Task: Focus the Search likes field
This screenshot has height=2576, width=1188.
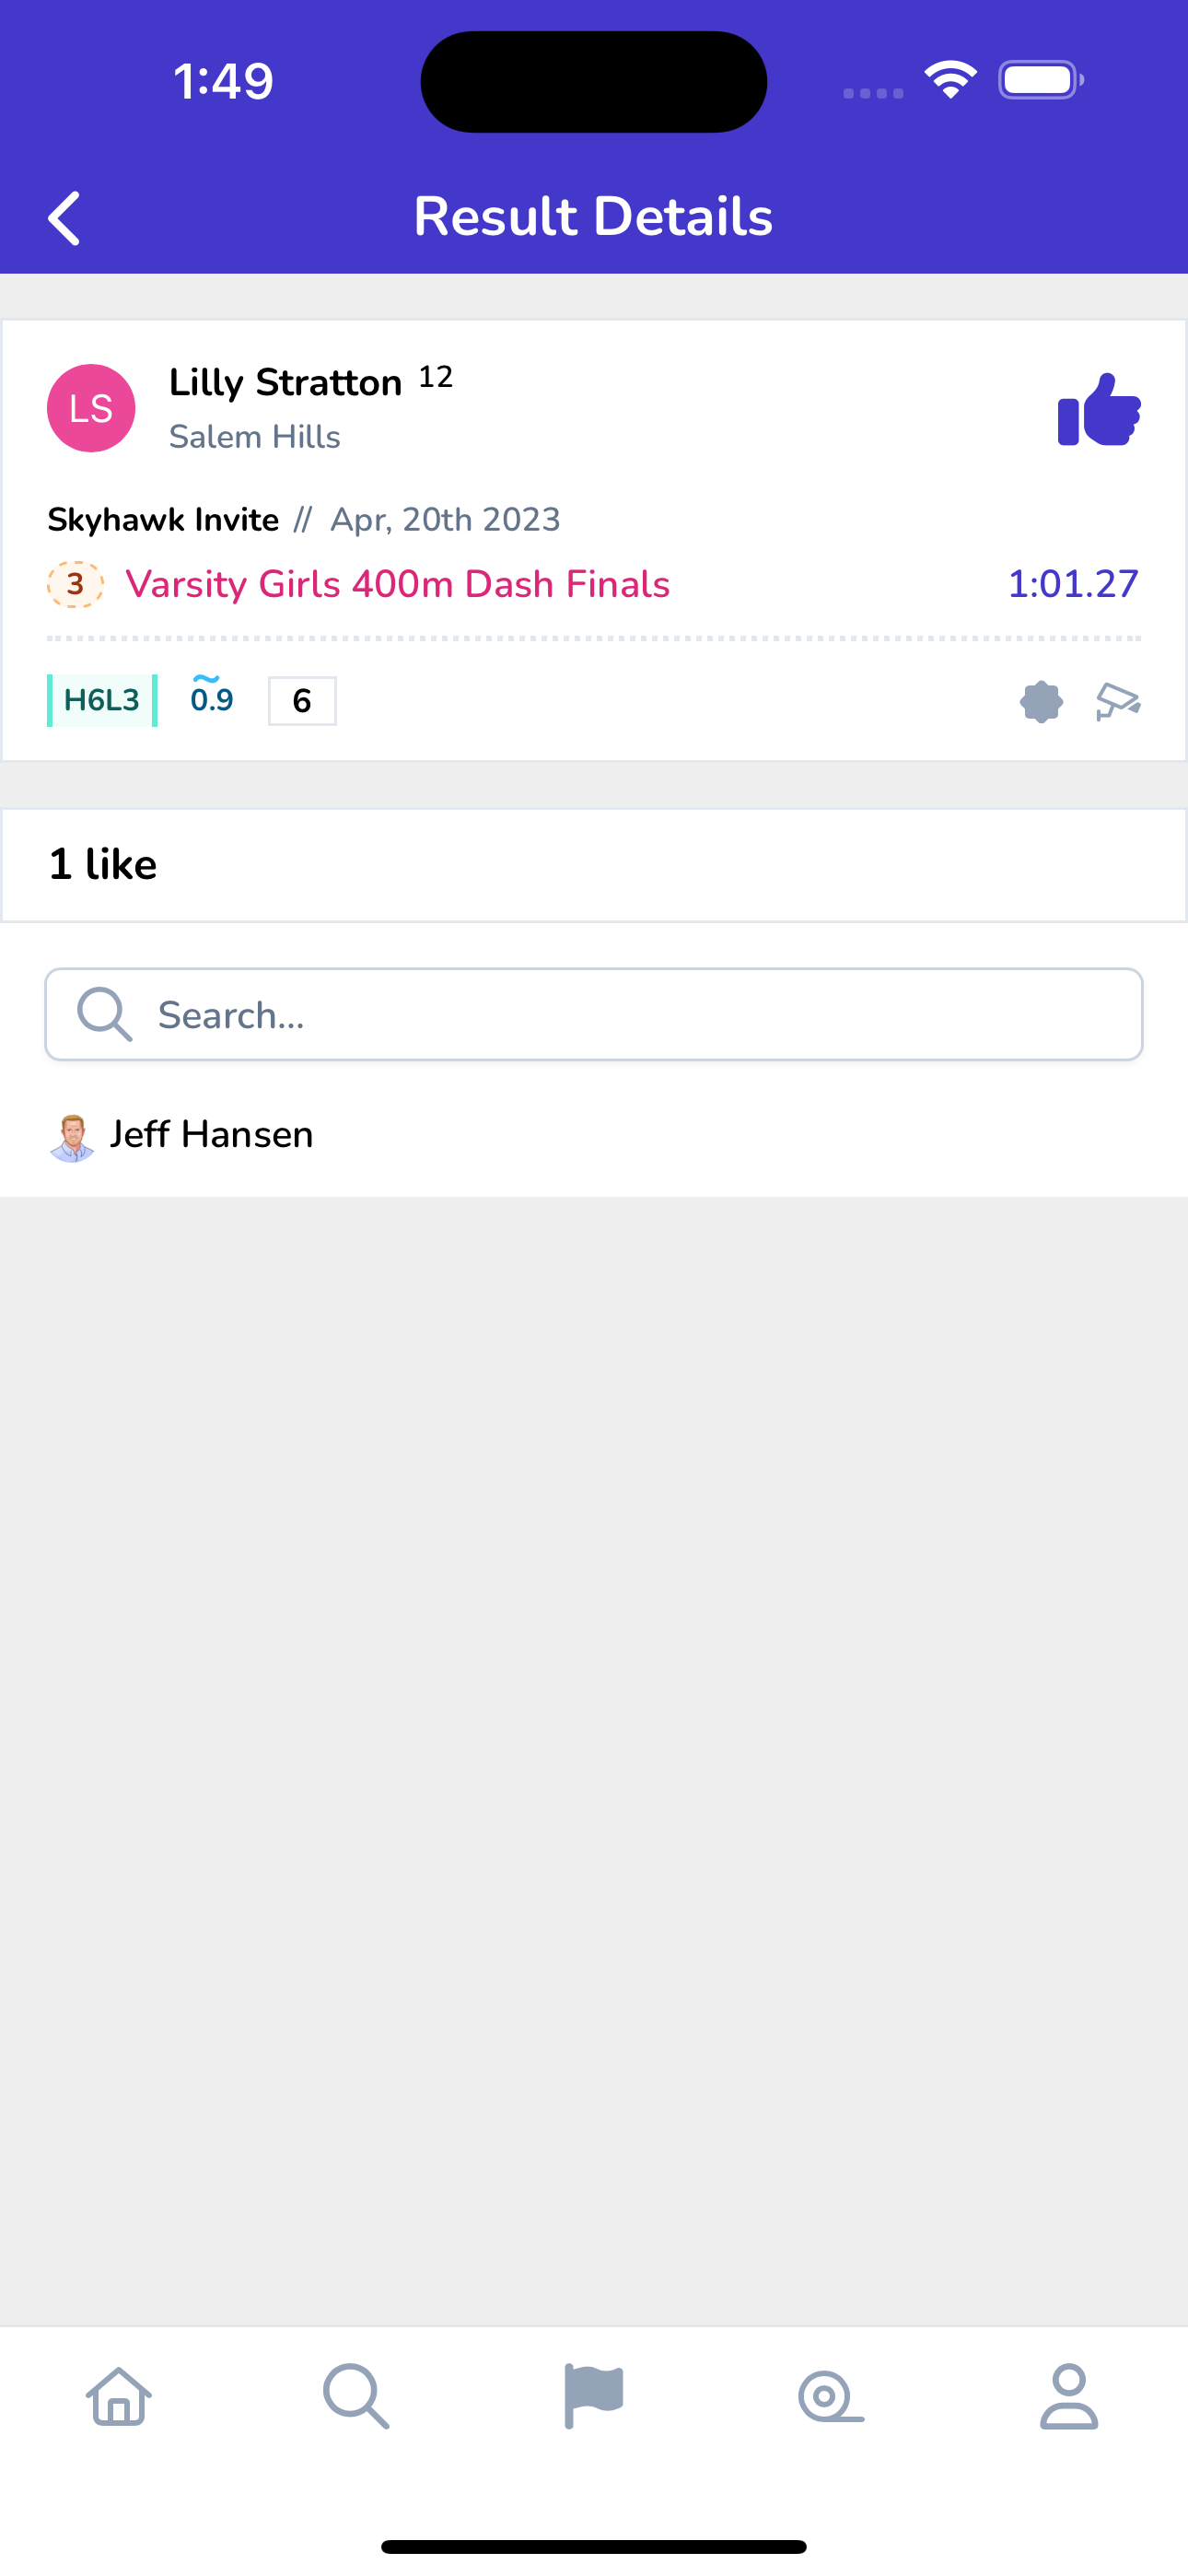Action: click(x=594, y=1014)
